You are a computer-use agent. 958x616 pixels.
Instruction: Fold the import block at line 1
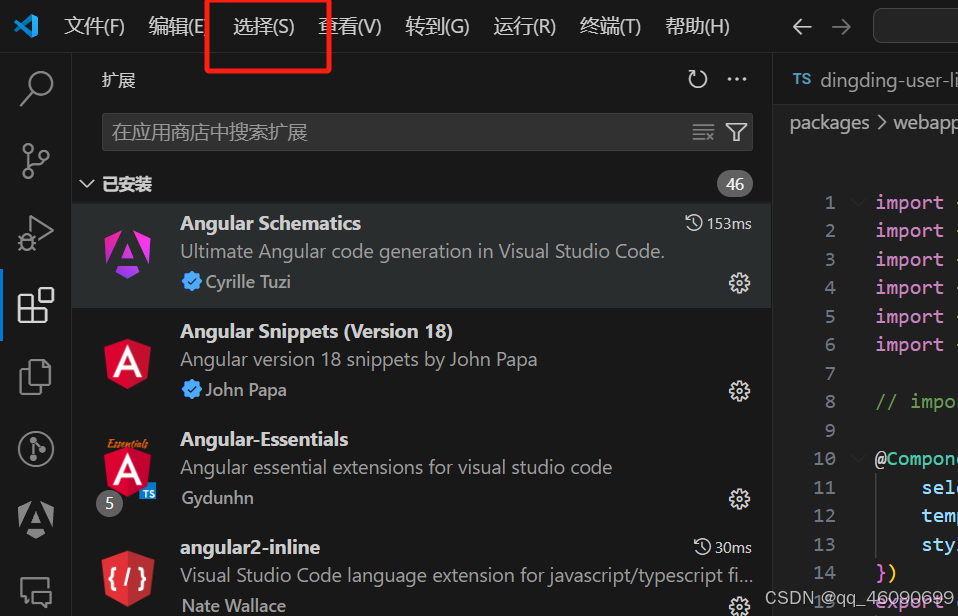coord(856,202)
